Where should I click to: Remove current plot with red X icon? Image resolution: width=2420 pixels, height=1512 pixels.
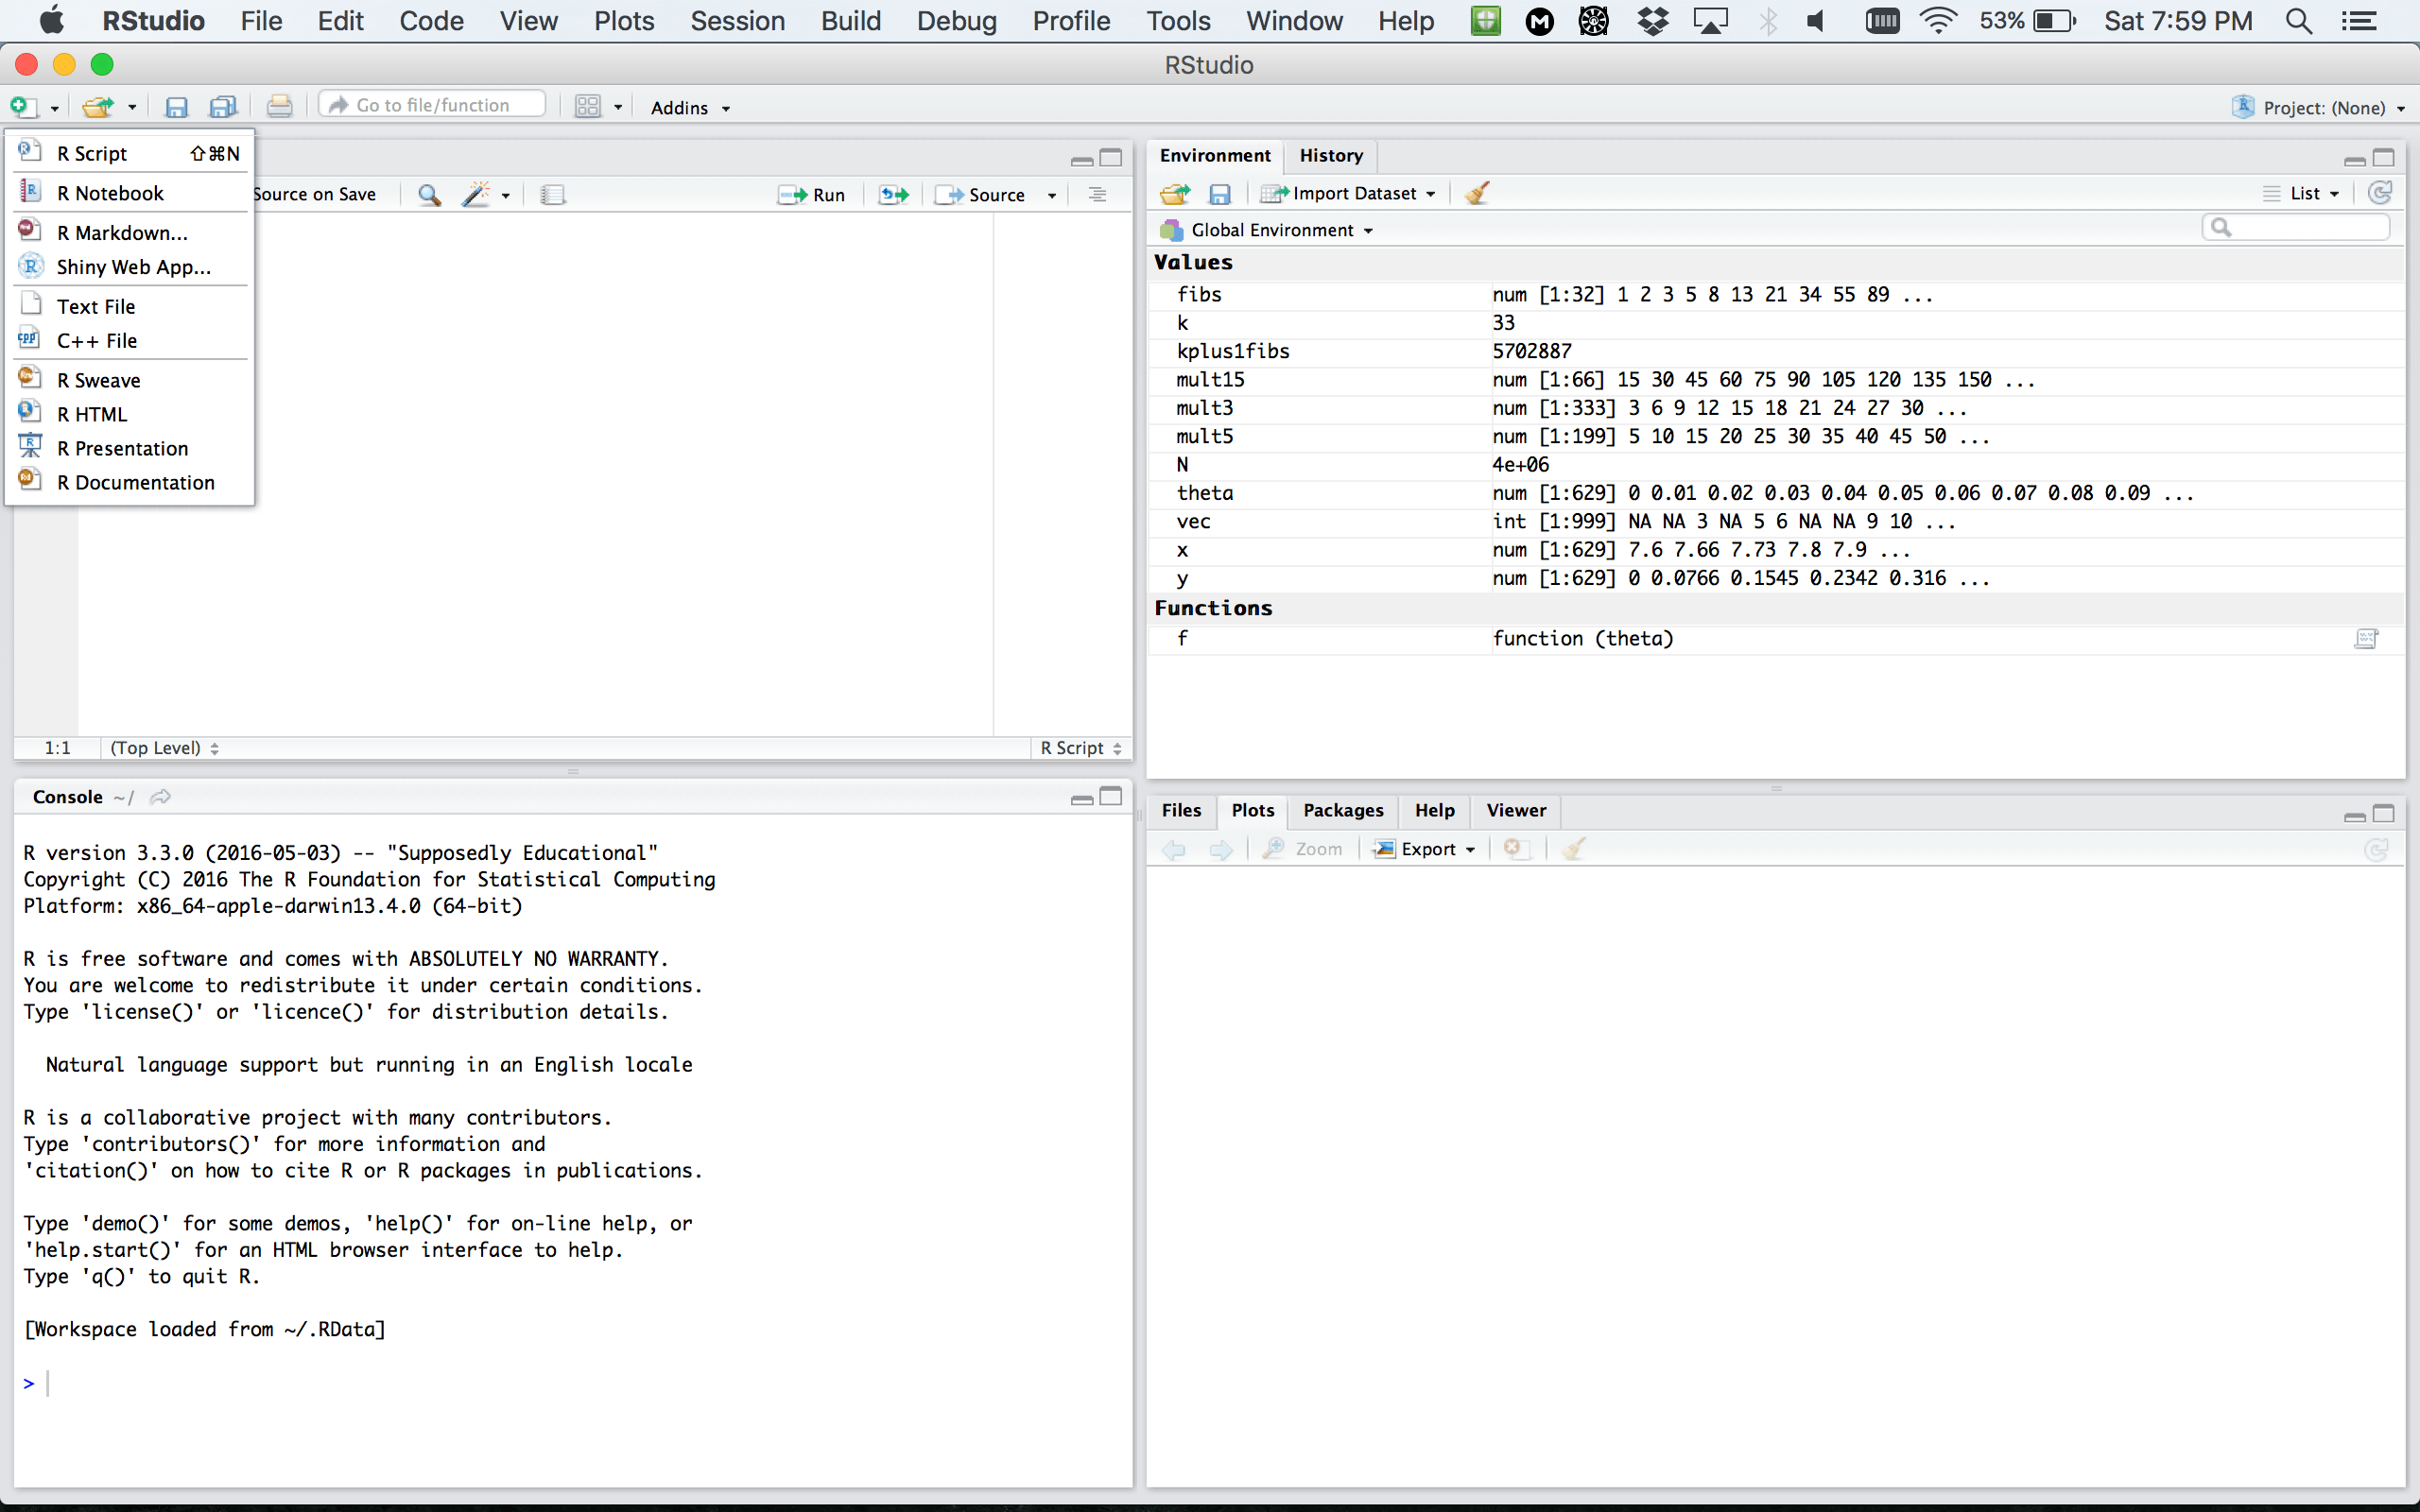[1517, 848]
